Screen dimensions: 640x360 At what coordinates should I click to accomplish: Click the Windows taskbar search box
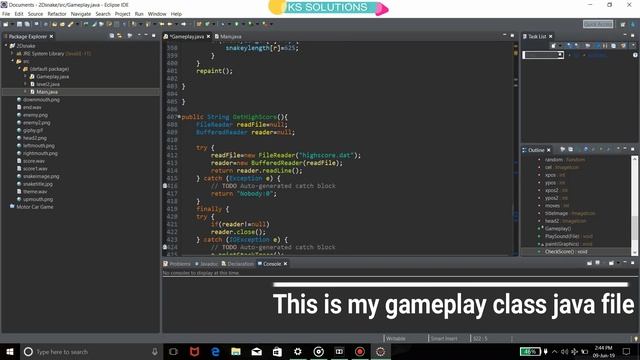point(91,351)
